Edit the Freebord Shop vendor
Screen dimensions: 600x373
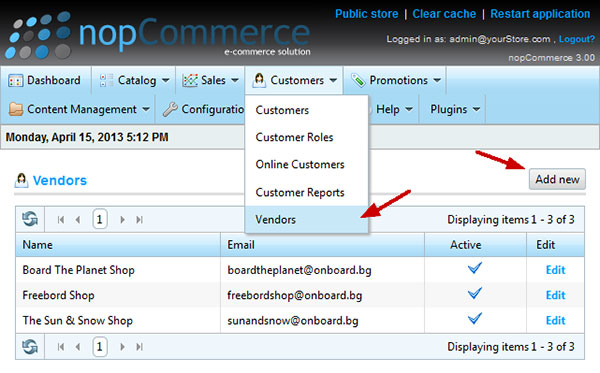[x=555, y=295]
